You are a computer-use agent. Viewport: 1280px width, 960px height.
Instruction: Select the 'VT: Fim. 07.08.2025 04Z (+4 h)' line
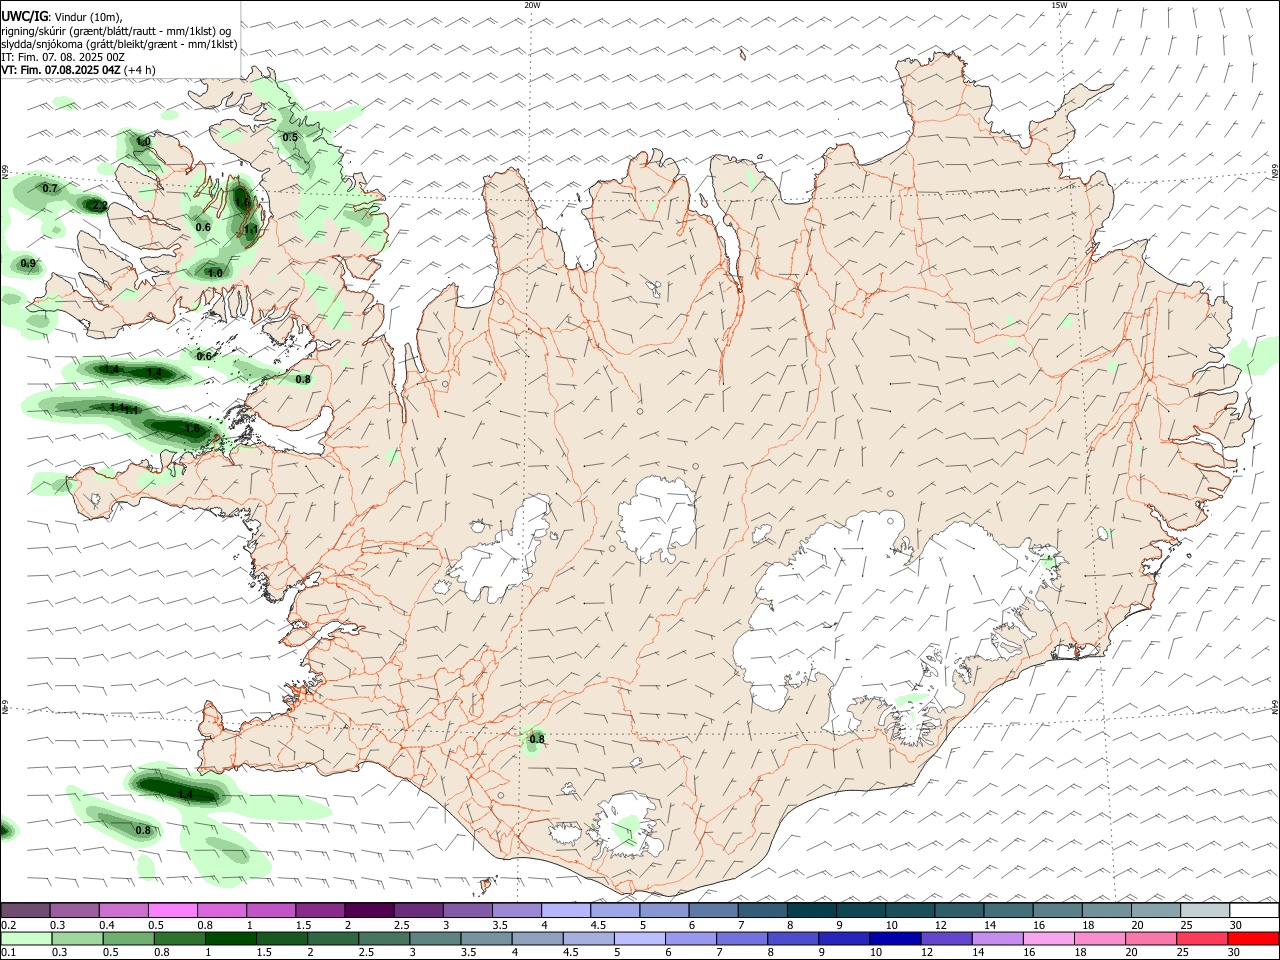click(78, 70)
